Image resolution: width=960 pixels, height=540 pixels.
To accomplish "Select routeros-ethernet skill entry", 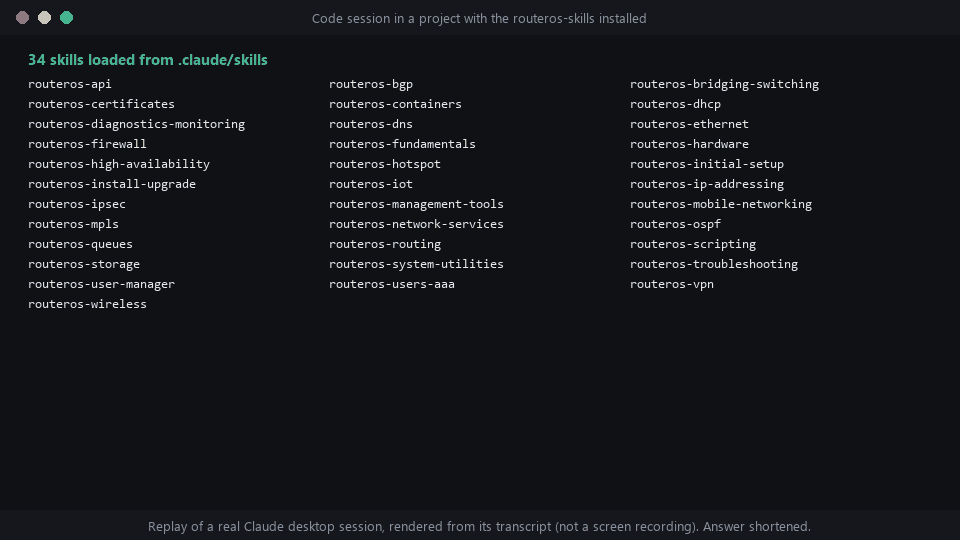I will pyautogui.click(x=689, y=124).
